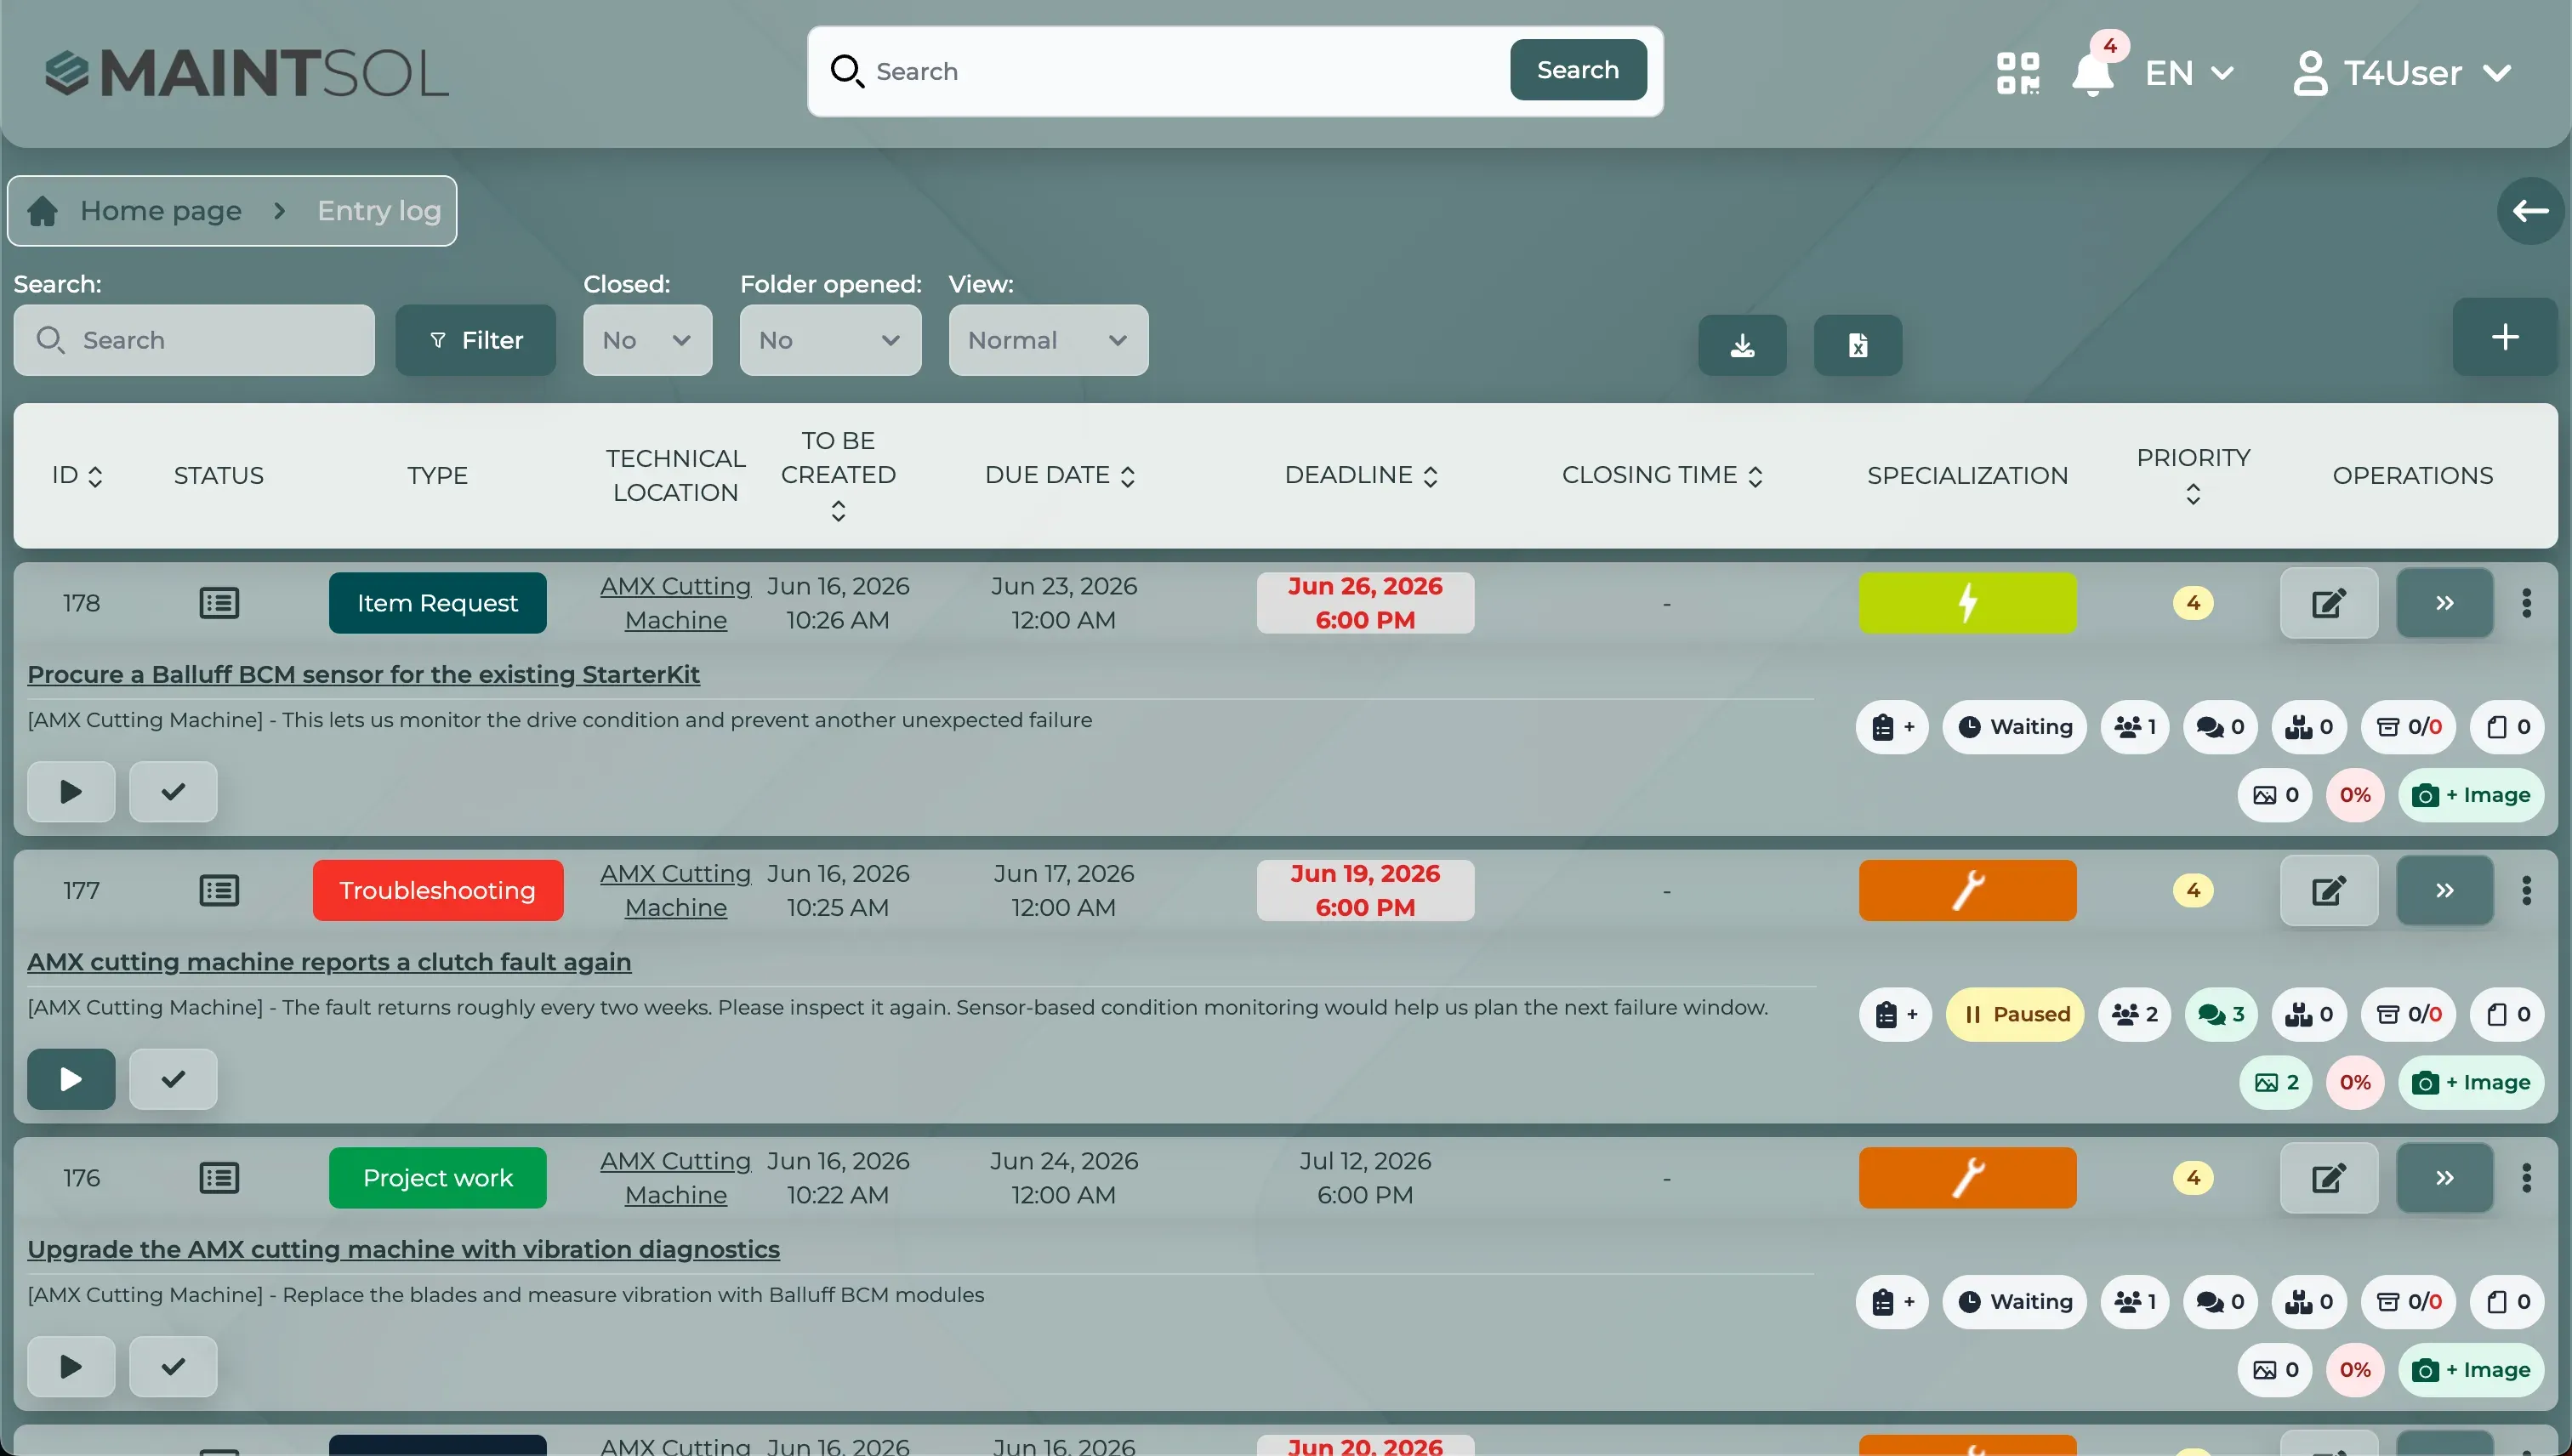This screenshot has width=2572, height=1456.
Task: Open the Filter button
Action: click(475, 340)
